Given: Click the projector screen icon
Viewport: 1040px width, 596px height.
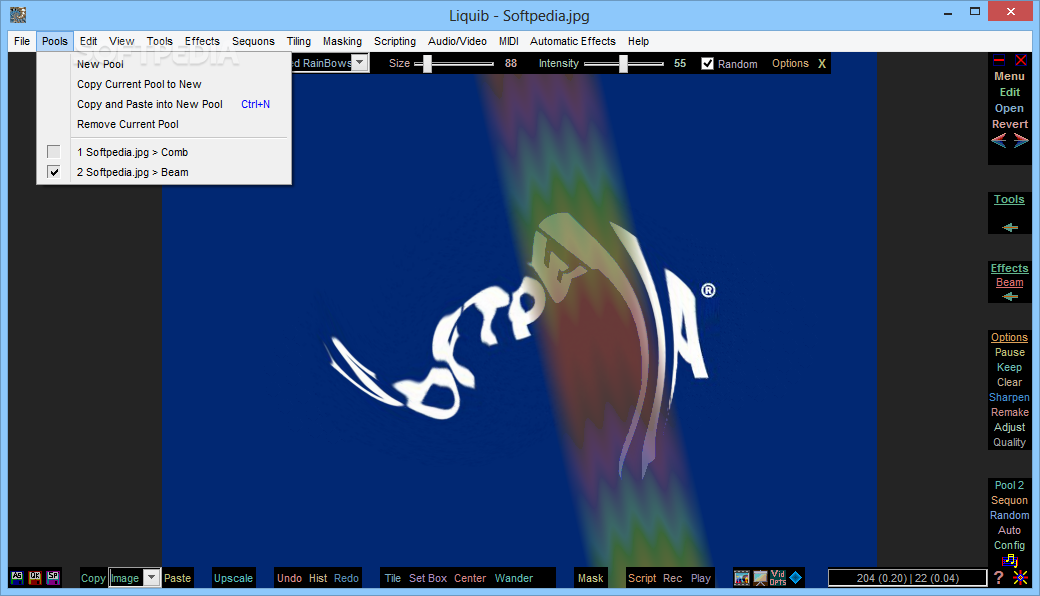Looking at the screenshot, I should tap(760, 578).
